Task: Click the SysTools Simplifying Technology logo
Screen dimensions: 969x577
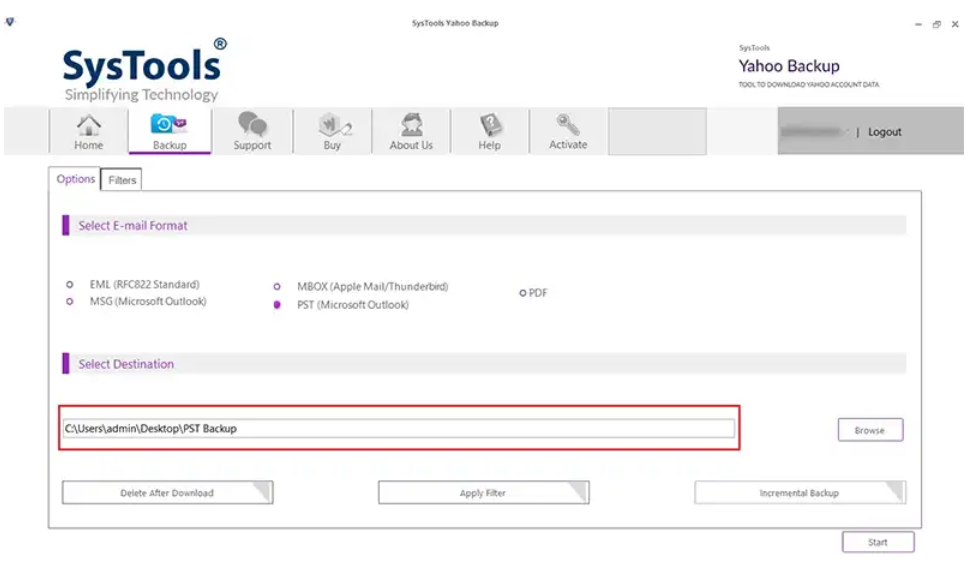Action: [145, 70]
